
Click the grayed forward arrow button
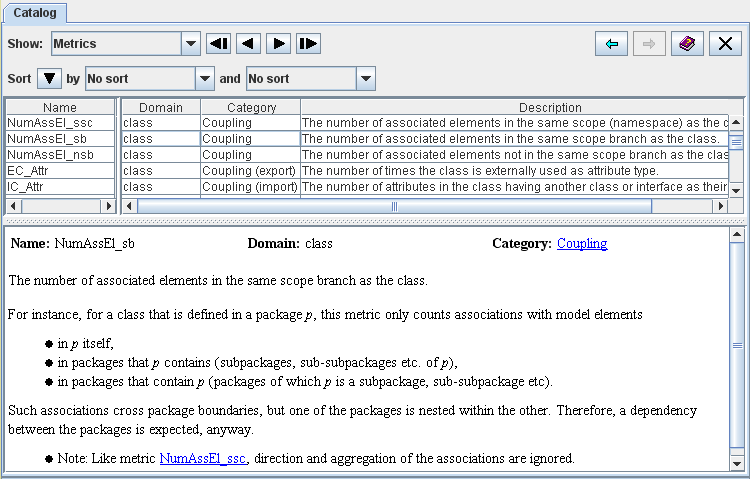pyautogui.click(x=649, y=44)
